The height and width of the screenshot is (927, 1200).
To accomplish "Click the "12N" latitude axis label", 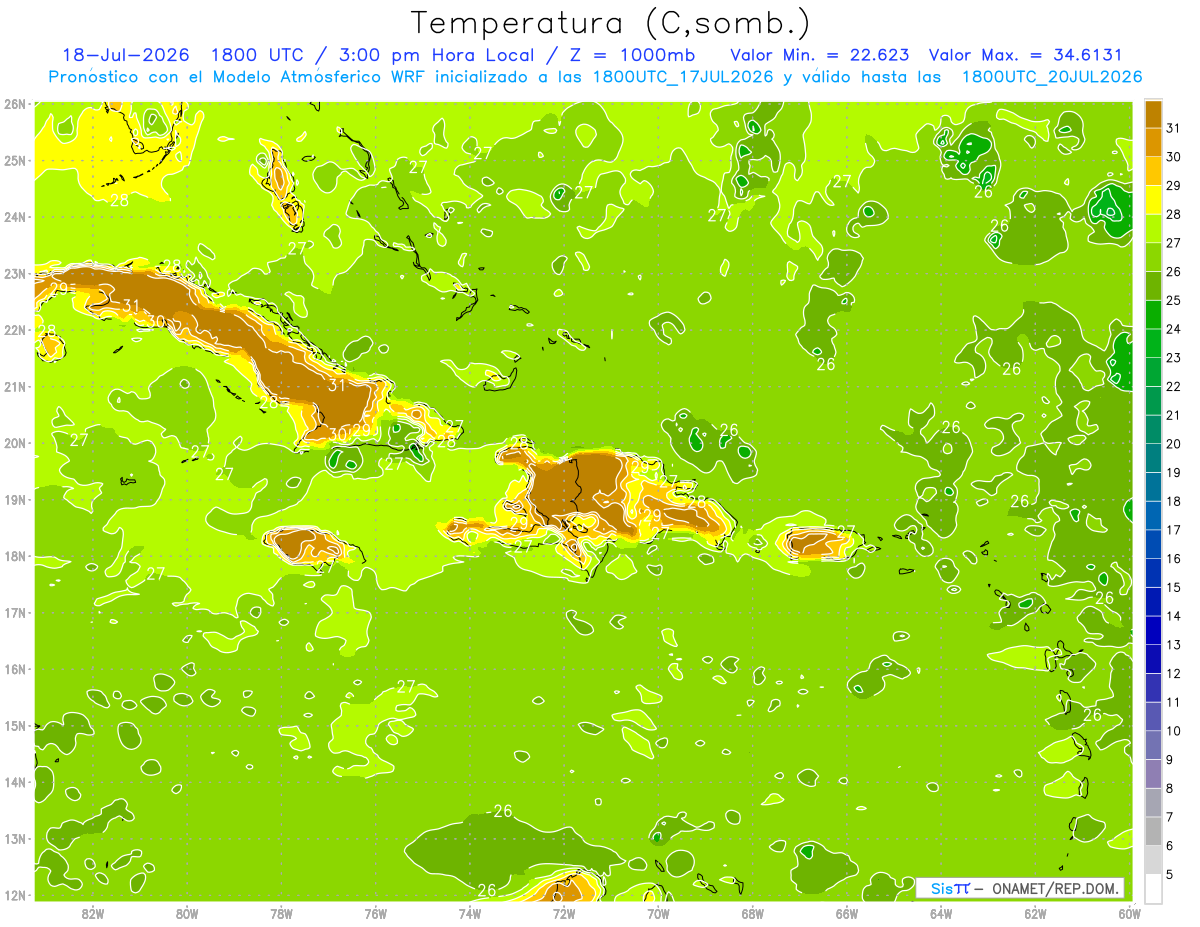I will [14, 895].
